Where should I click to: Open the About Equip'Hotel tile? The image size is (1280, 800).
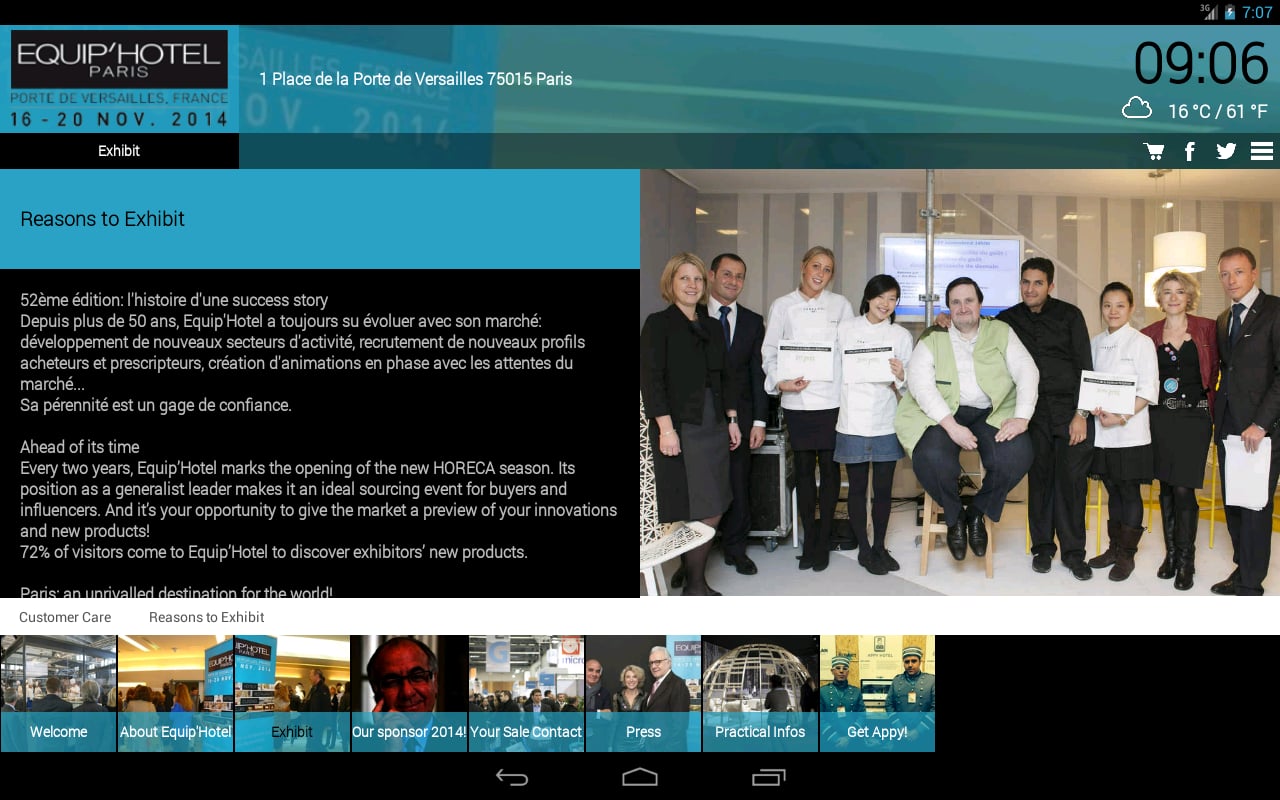pos(175,693)
